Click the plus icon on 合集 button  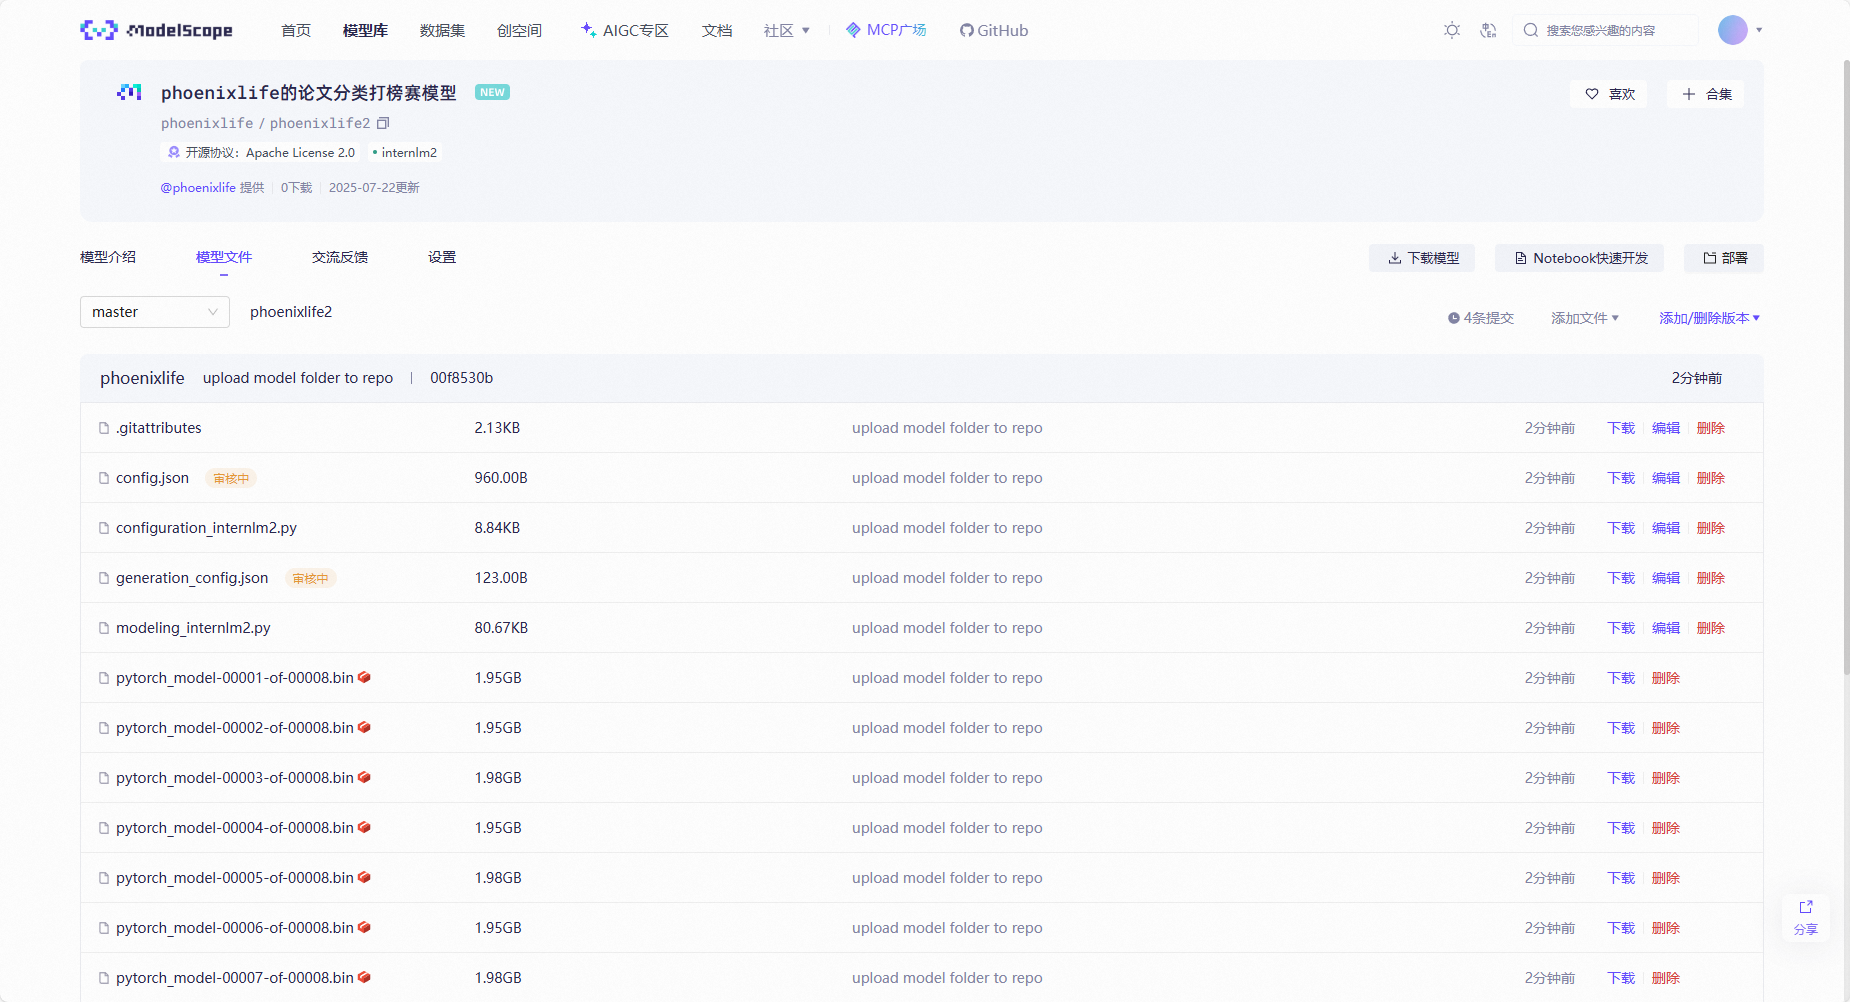(x=1689, y=94)
